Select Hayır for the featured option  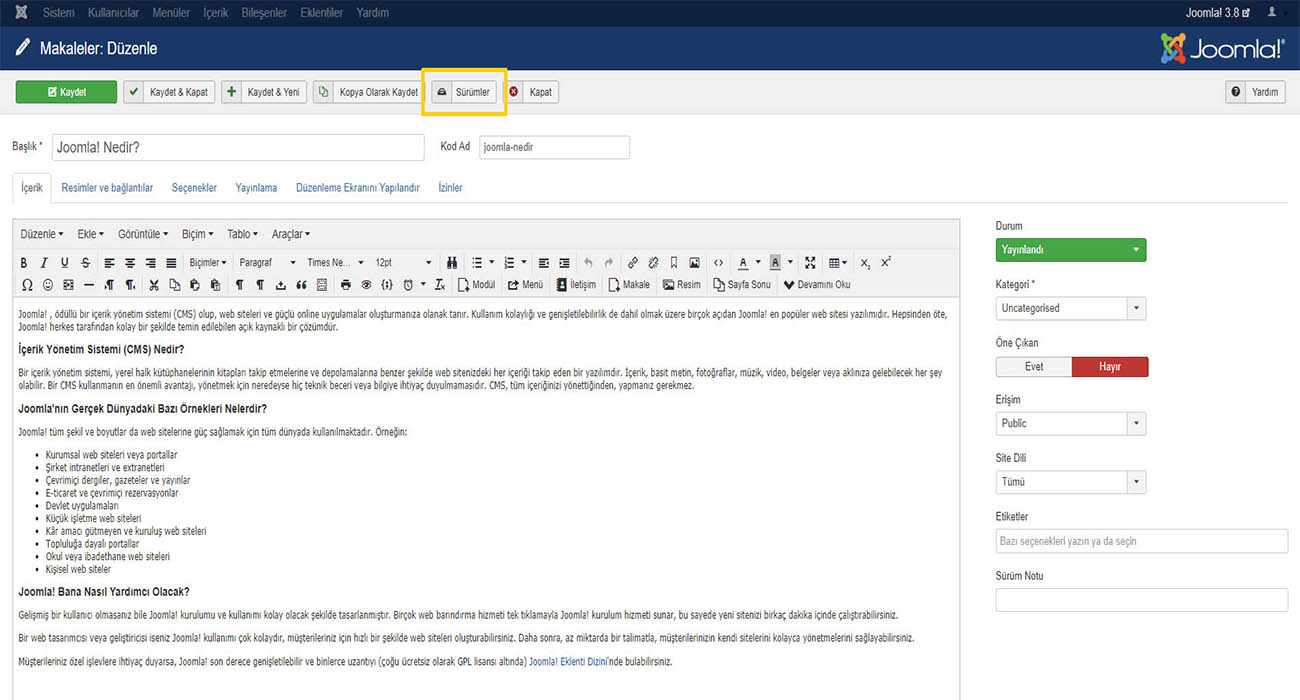pyautogui.click(x=1110, y=367)
